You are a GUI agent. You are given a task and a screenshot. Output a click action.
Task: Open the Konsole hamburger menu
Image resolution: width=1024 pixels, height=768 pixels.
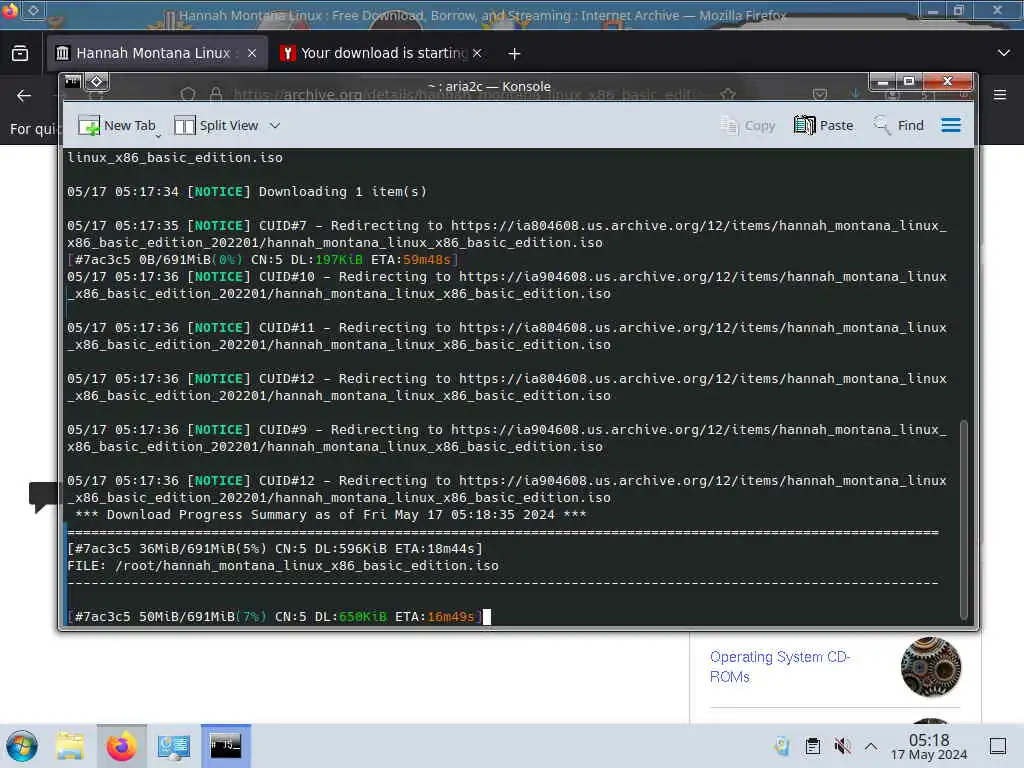tap(951, 125)
